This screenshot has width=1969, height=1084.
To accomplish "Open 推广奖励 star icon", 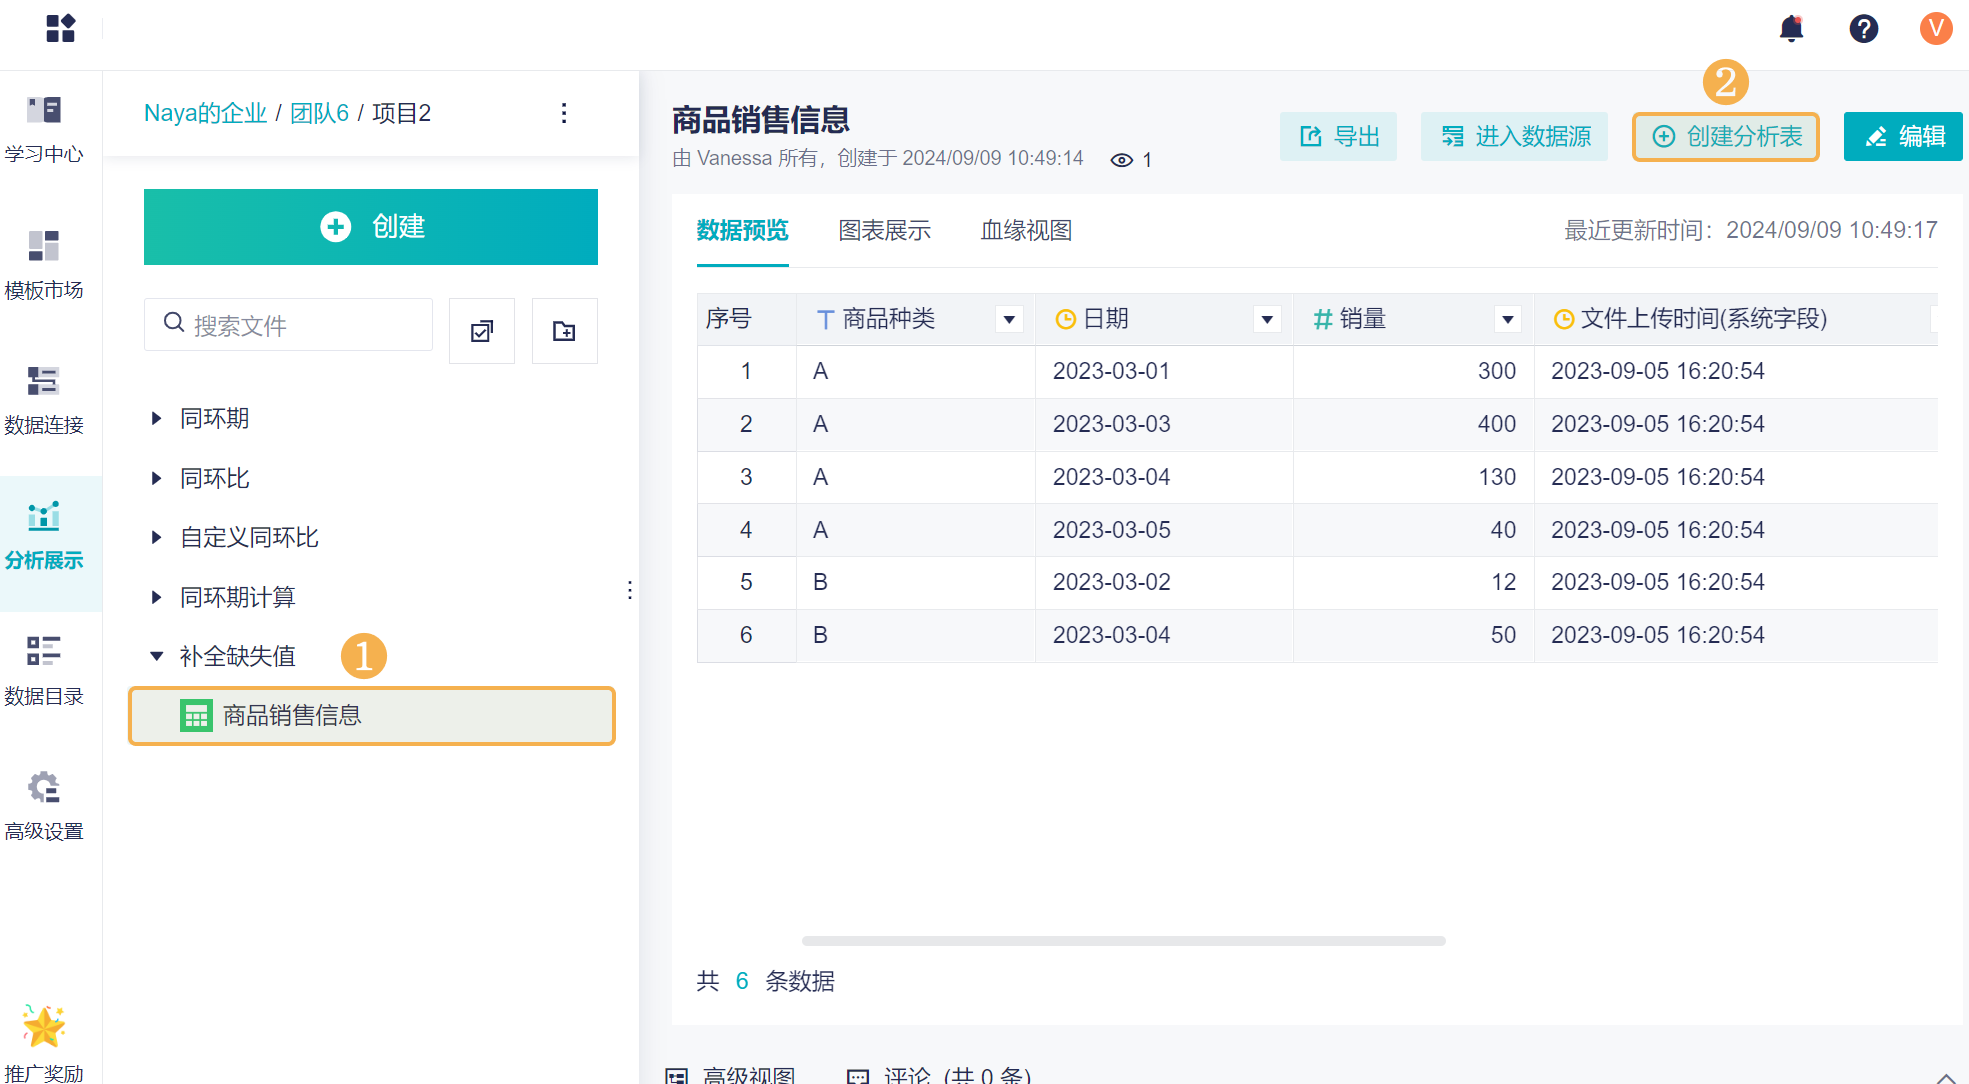I will (x=44, y=1027).
